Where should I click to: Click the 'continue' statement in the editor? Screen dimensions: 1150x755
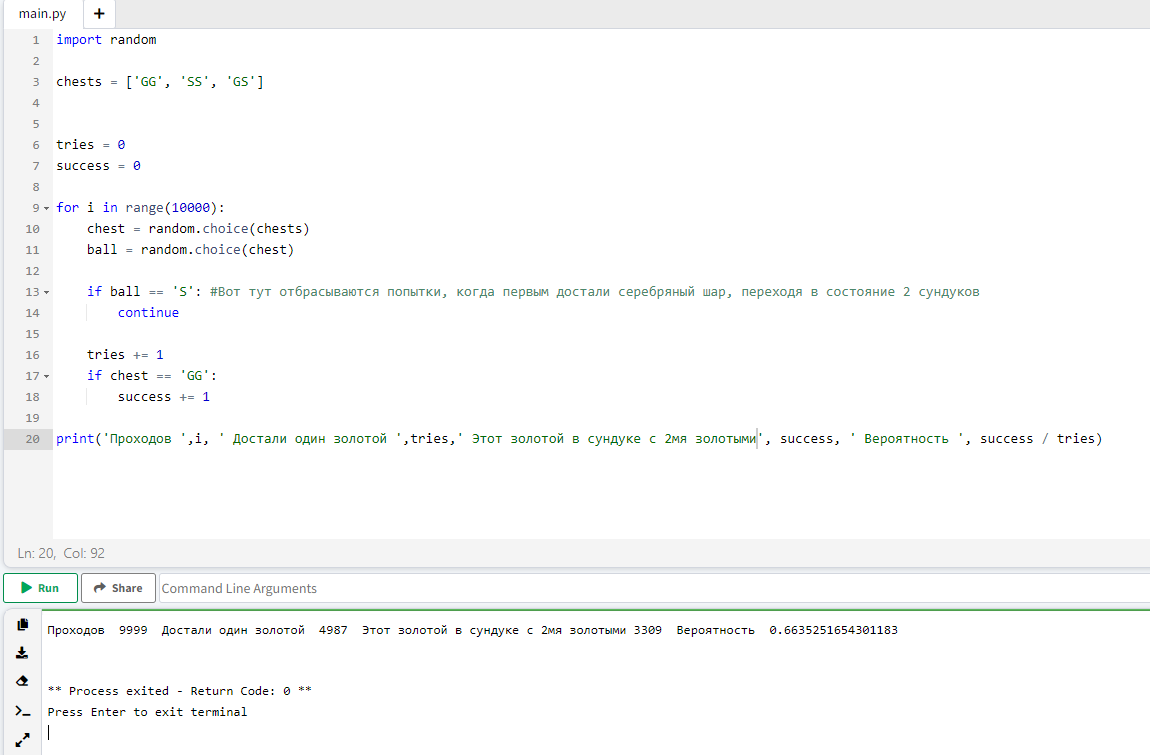(148, 313)
